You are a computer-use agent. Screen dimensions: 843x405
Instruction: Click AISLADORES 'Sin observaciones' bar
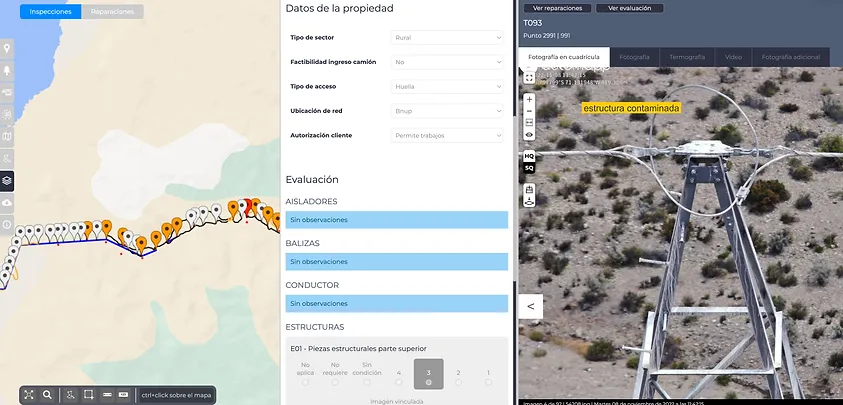(x=397, y=219)
